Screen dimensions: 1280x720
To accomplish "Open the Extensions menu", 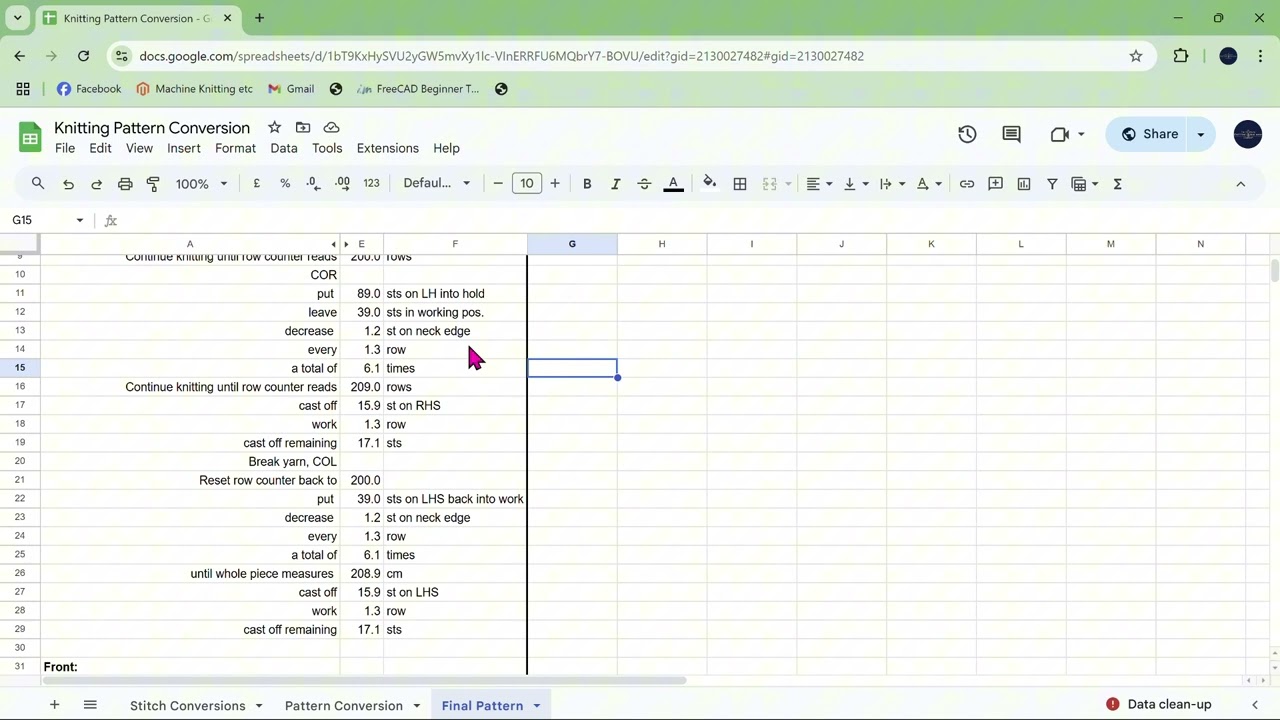I will pos(388,148).
